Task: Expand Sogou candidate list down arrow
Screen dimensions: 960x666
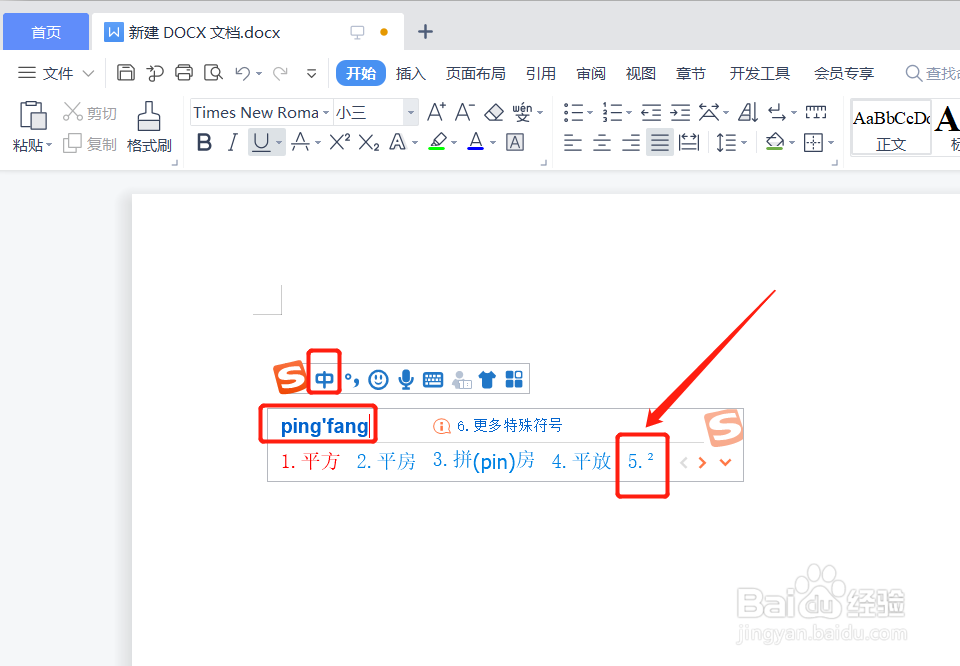Action: [x=726, y=462]
